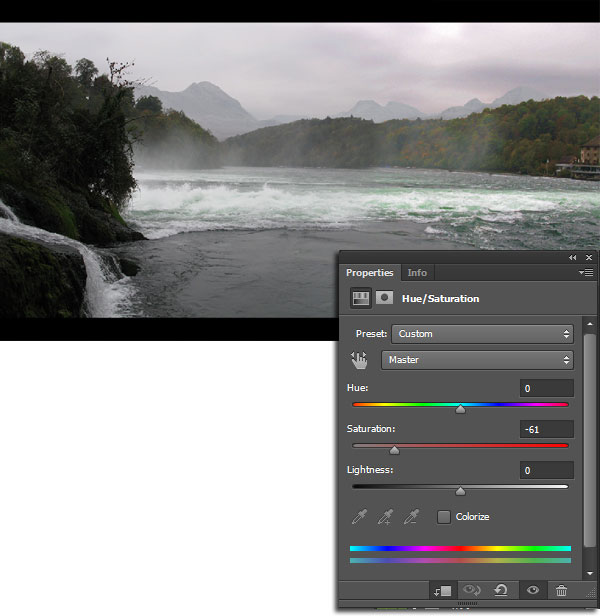
Task: Click the Lightness: label
Action: 370,469
